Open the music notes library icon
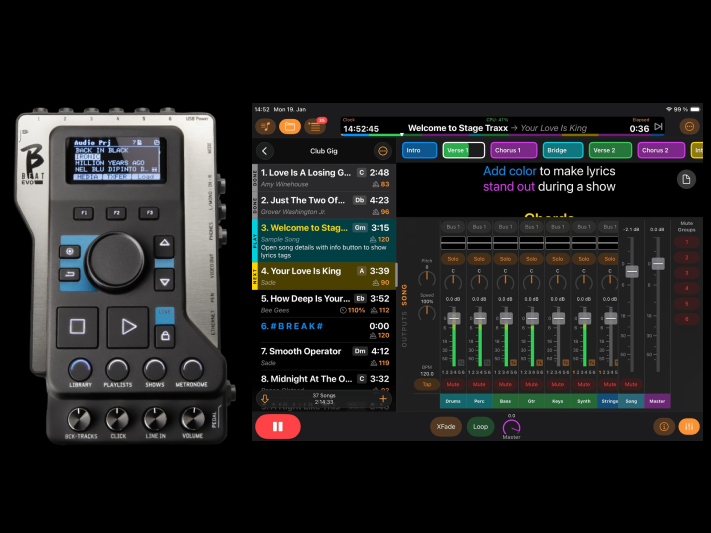711x533 pixels. (265, 127)
